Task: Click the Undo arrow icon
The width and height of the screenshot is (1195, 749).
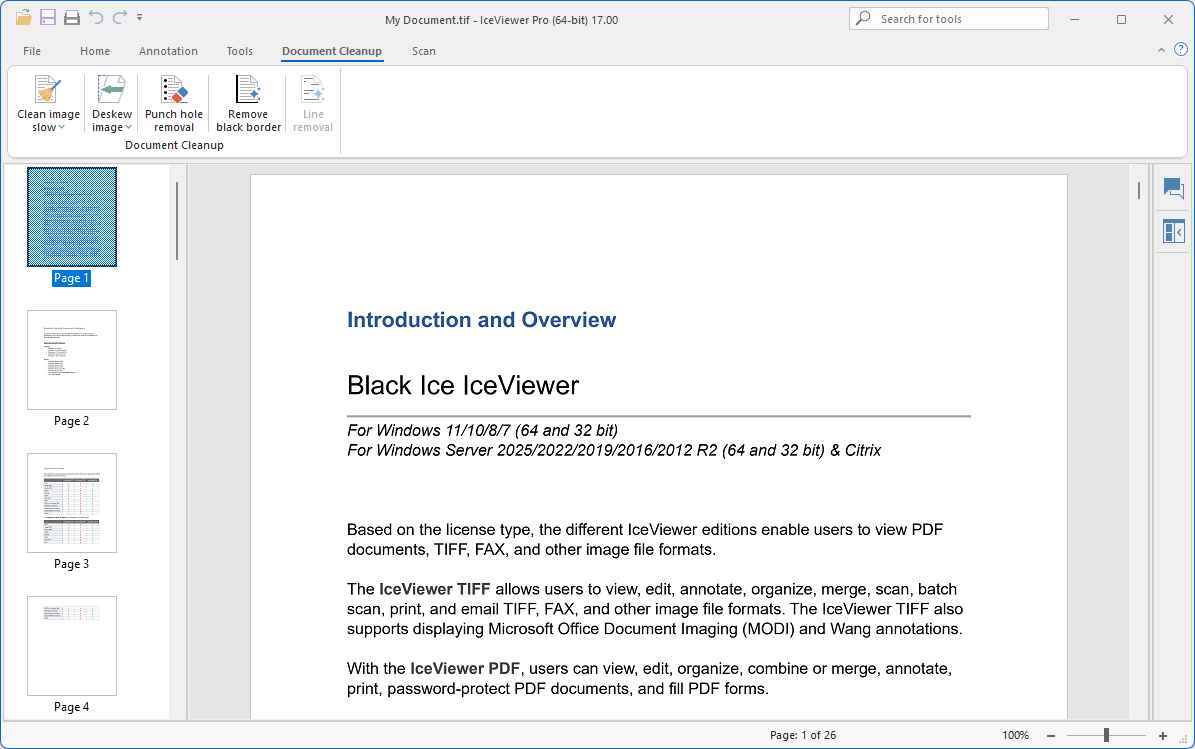Action: coord(96,17)
